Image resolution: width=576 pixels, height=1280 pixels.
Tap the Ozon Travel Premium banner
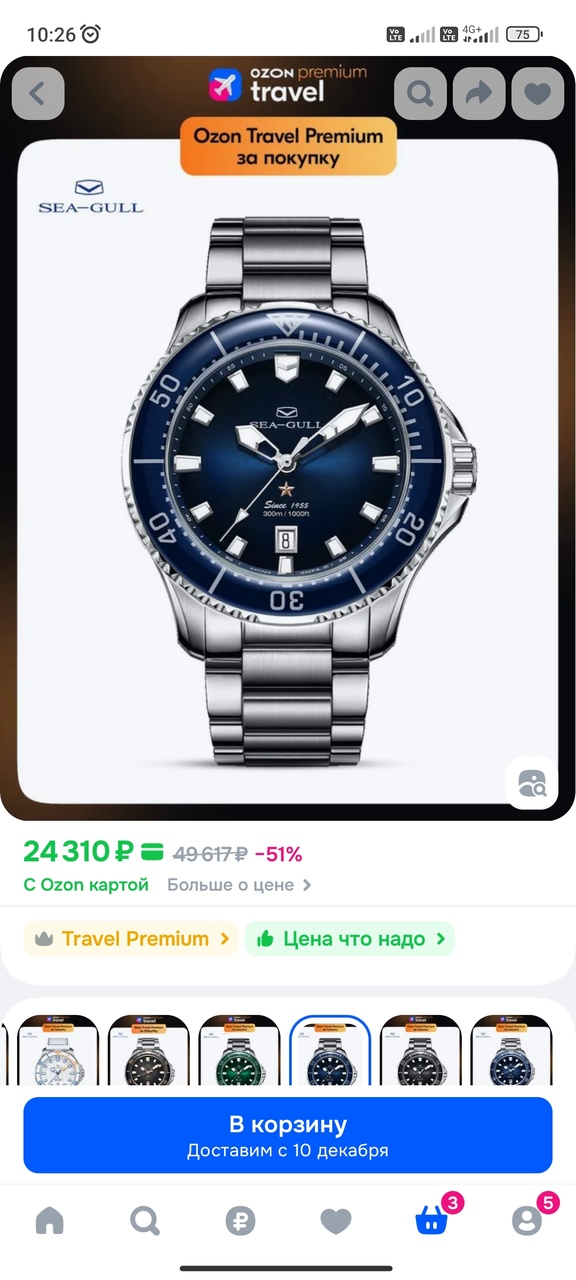point(288,146)
